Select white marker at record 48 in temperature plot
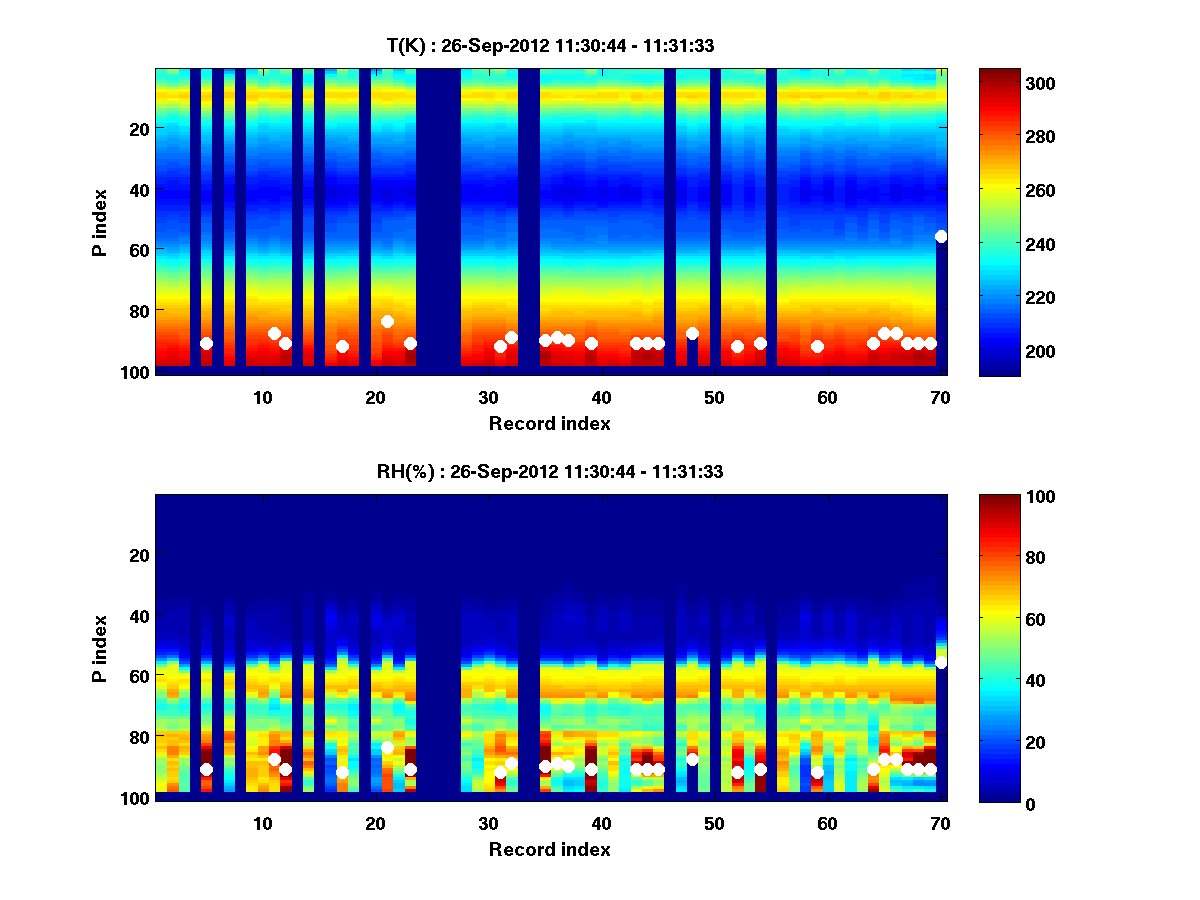 (692, 333)
